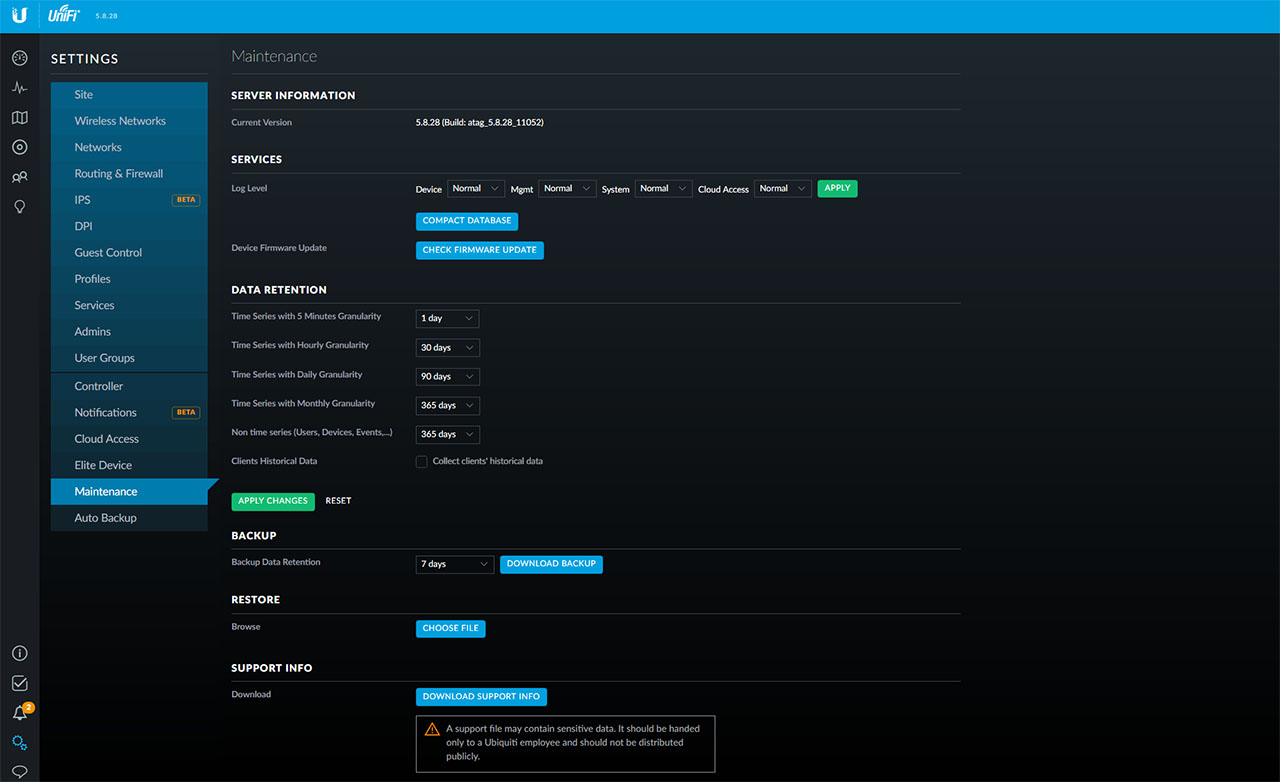Click Choose File button

(450, 628)
